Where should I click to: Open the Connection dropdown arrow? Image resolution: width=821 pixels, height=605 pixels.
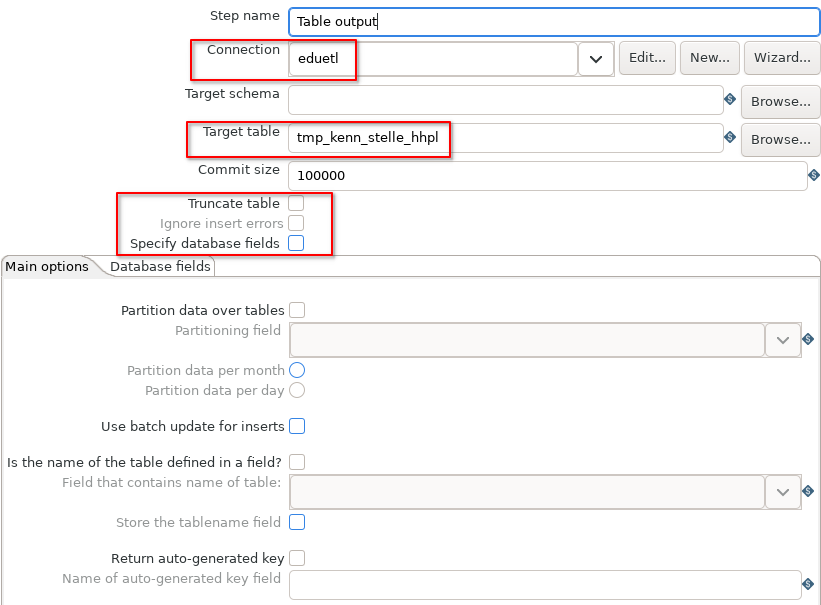(x=596, y=59)
